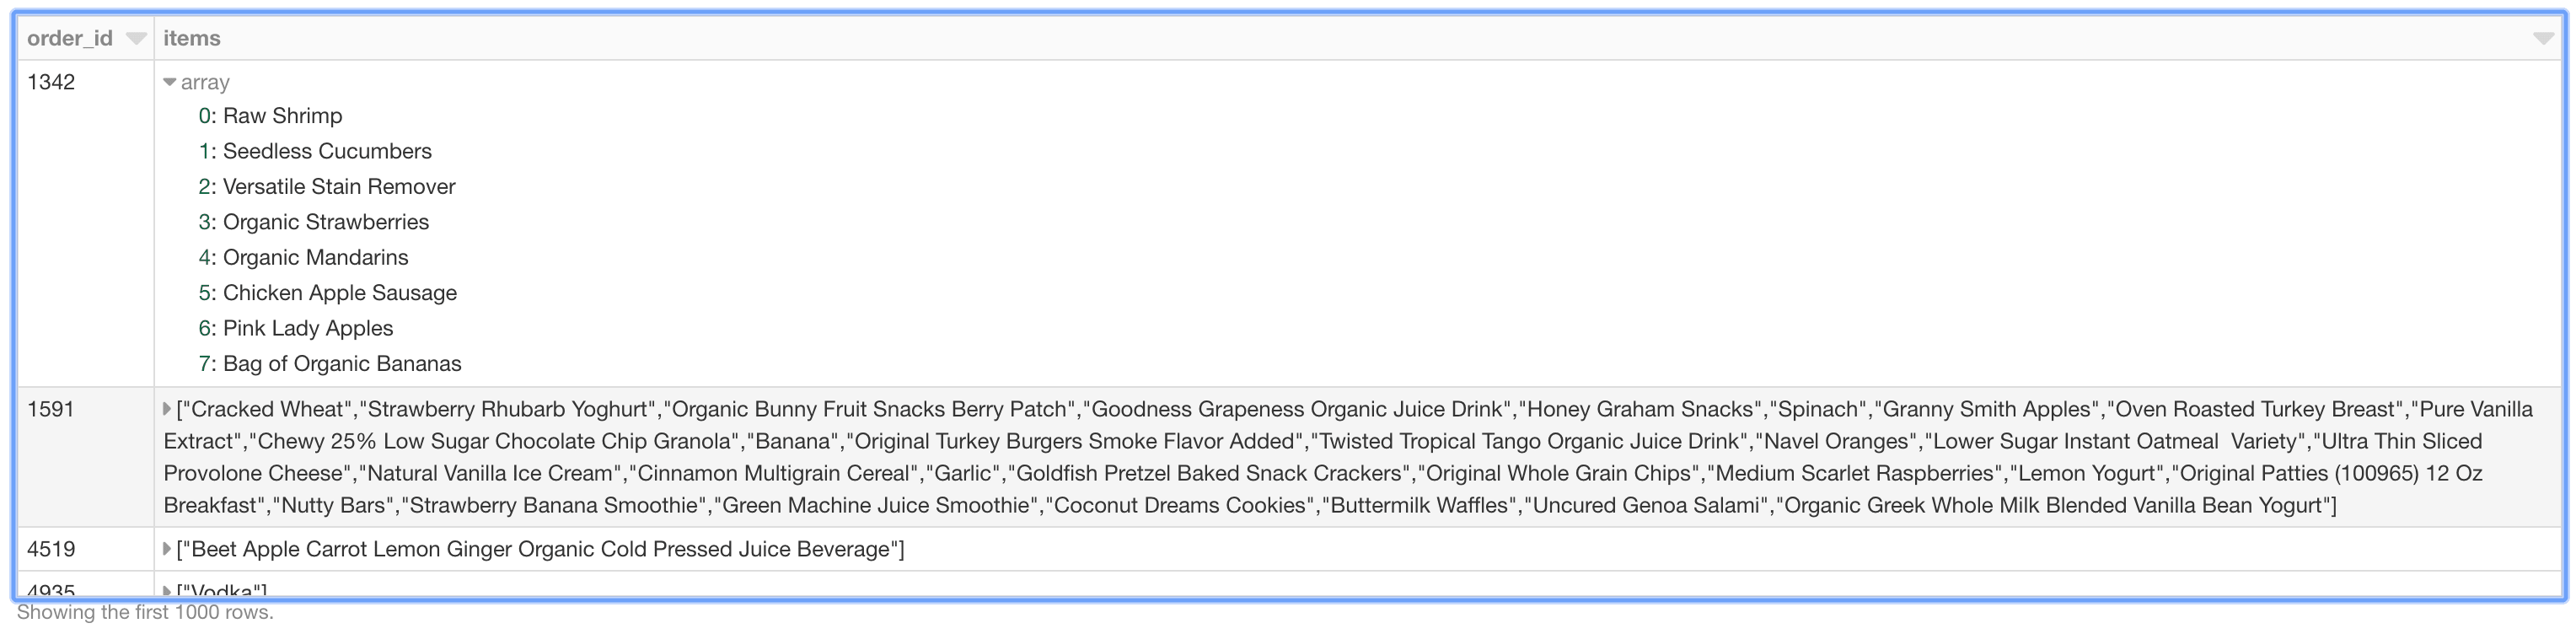The image size is (2576, 634).
Task: Select the order_id cell 4519
Action: click(51, 549)
